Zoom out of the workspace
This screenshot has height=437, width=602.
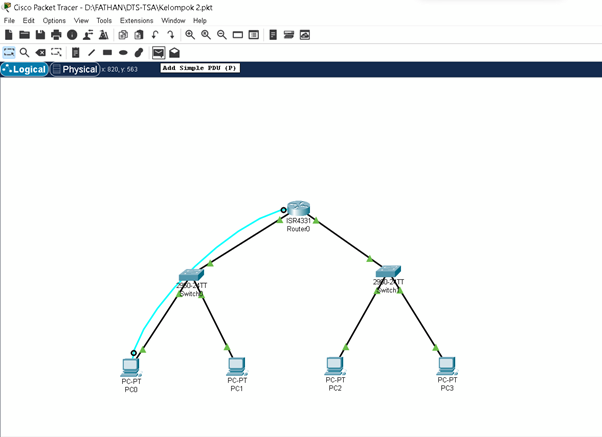point(222,35)
